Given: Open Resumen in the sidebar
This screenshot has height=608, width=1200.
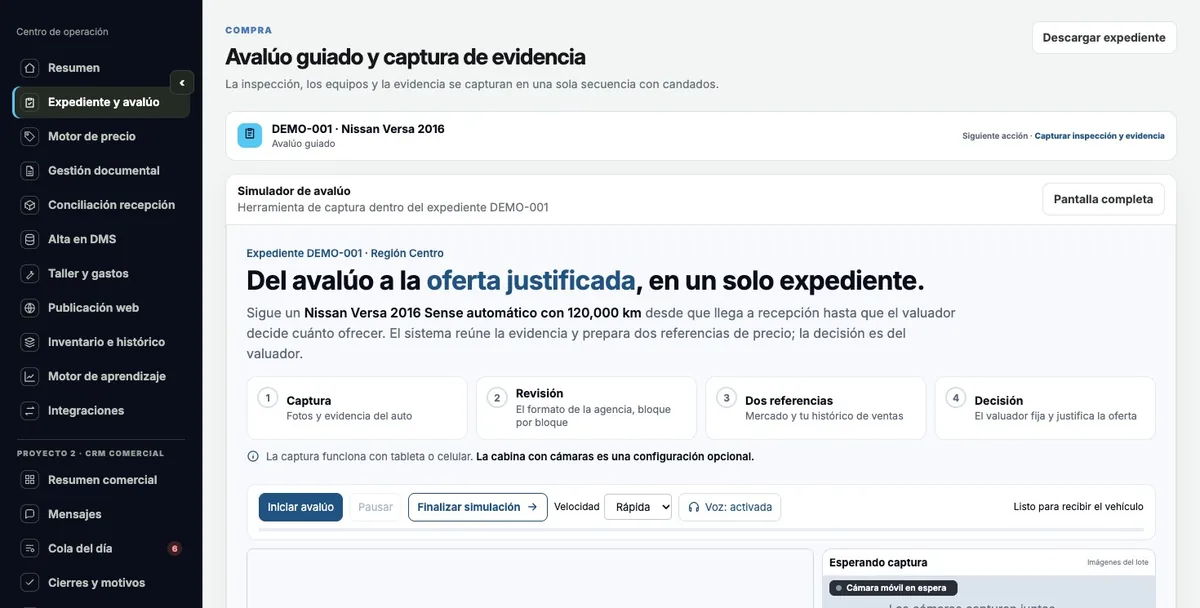Looking at the screenshot, I should click(101, 68).
